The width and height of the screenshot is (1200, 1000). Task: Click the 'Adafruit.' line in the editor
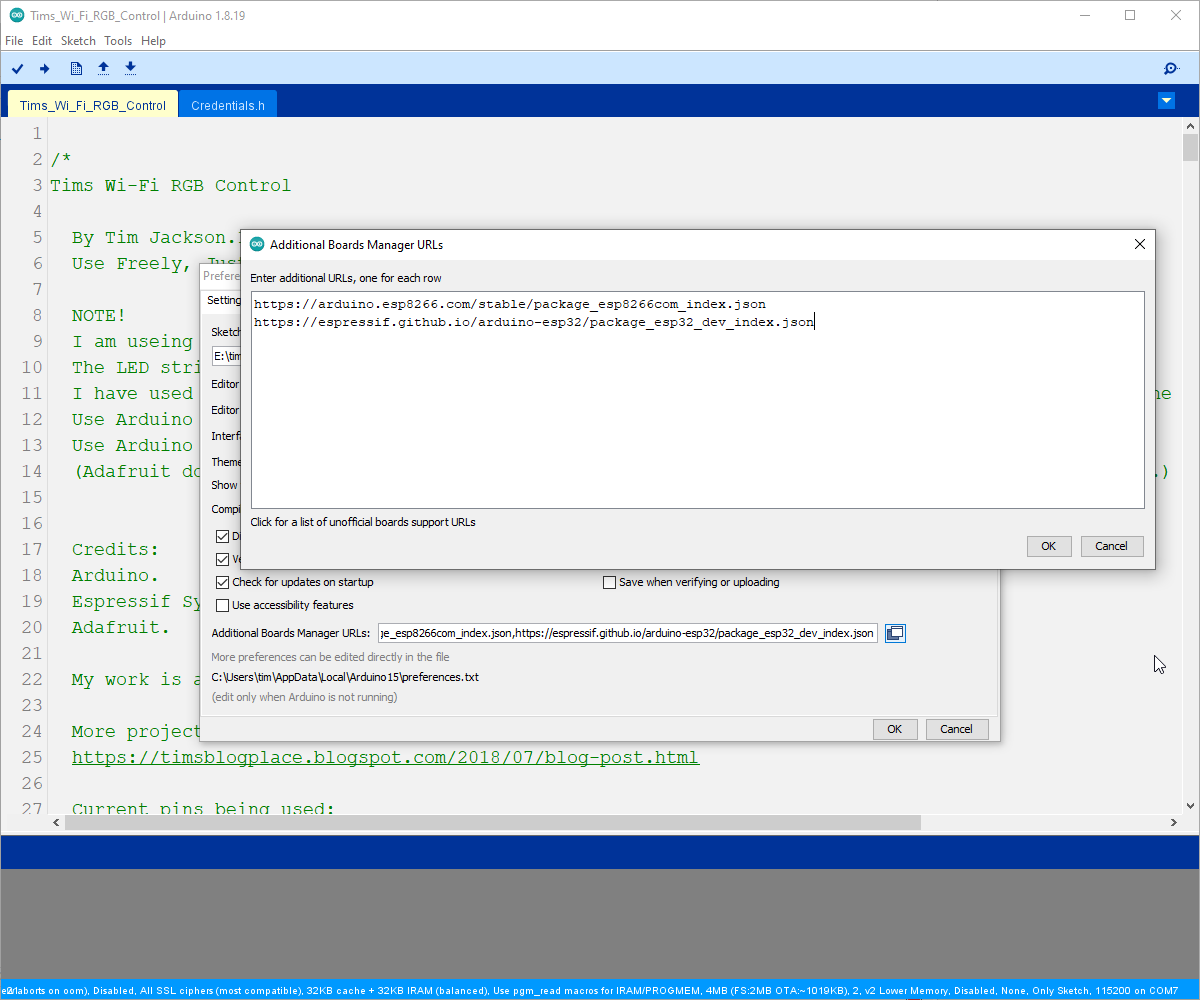click(121, 627)
